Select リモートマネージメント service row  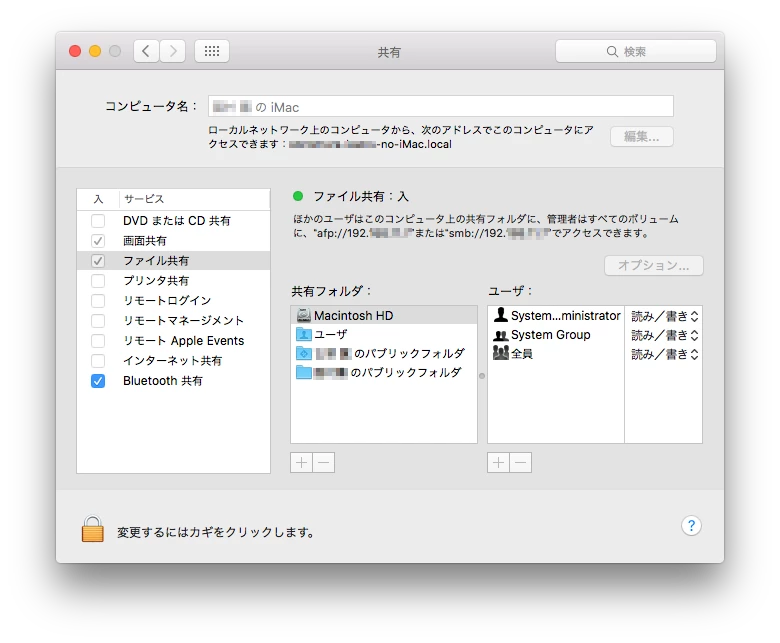tap(174, 321)
